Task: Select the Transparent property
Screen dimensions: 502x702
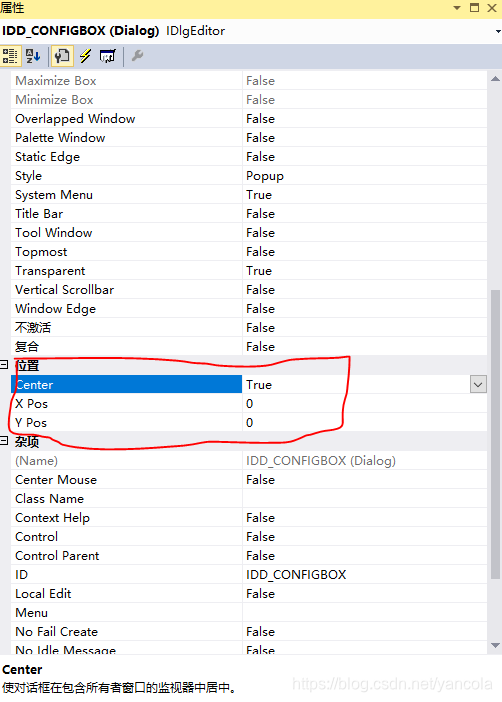Action: 126,271
